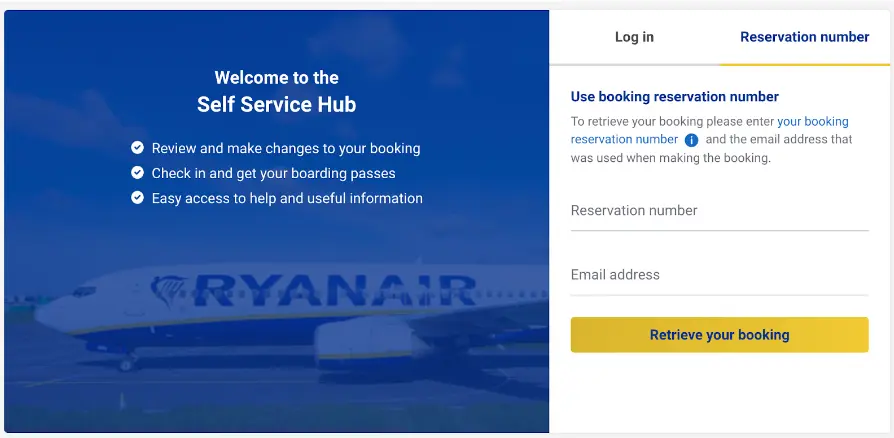
Task: Click the checkmark icon beside Easy access to help
Action: click(137, 197)
